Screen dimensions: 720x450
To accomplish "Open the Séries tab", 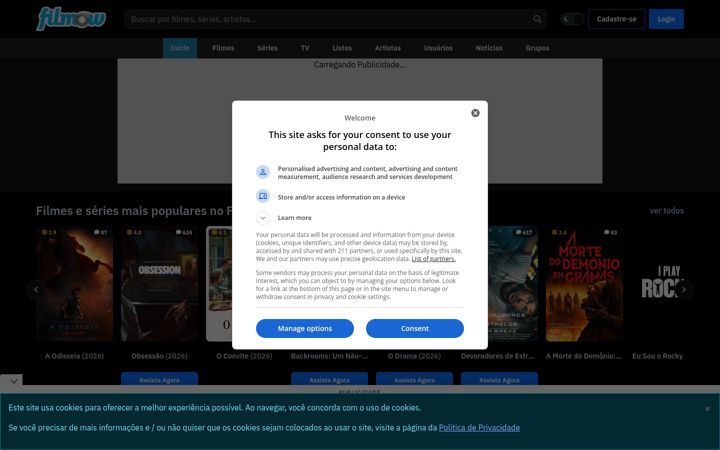I will click(267, 48).
